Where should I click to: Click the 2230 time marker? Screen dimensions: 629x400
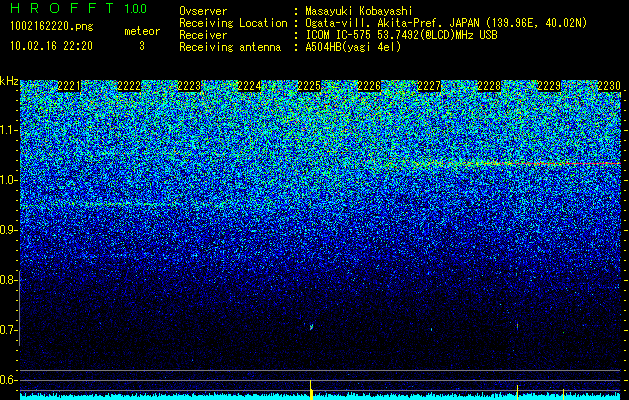(609, 86)
